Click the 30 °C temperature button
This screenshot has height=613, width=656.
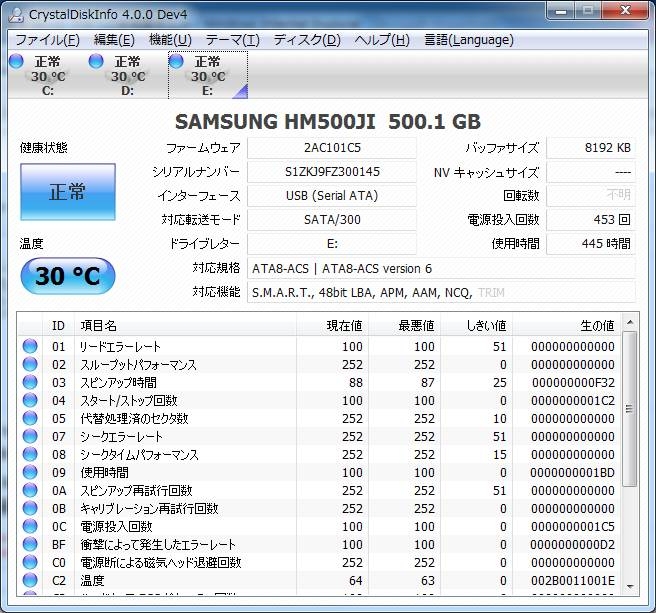(x=67, y=276)
